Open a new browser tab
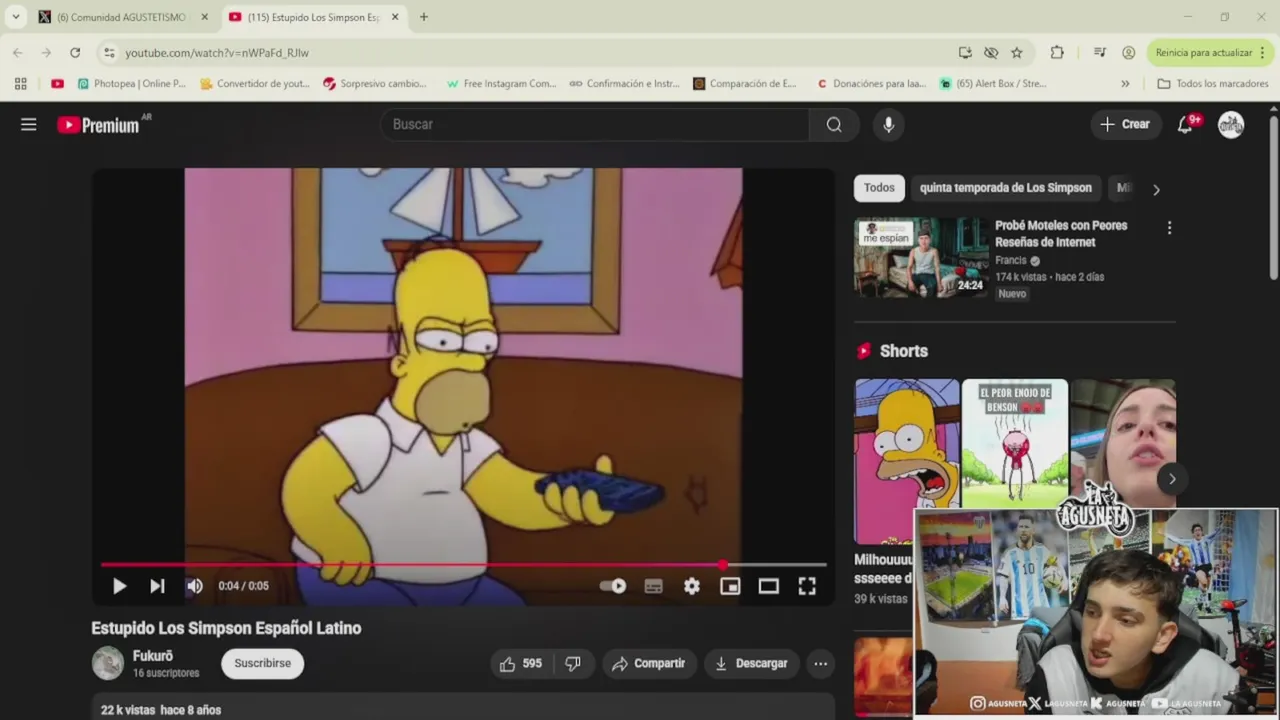Screen dimensions: 1280x720 click(x=424, y=17)
